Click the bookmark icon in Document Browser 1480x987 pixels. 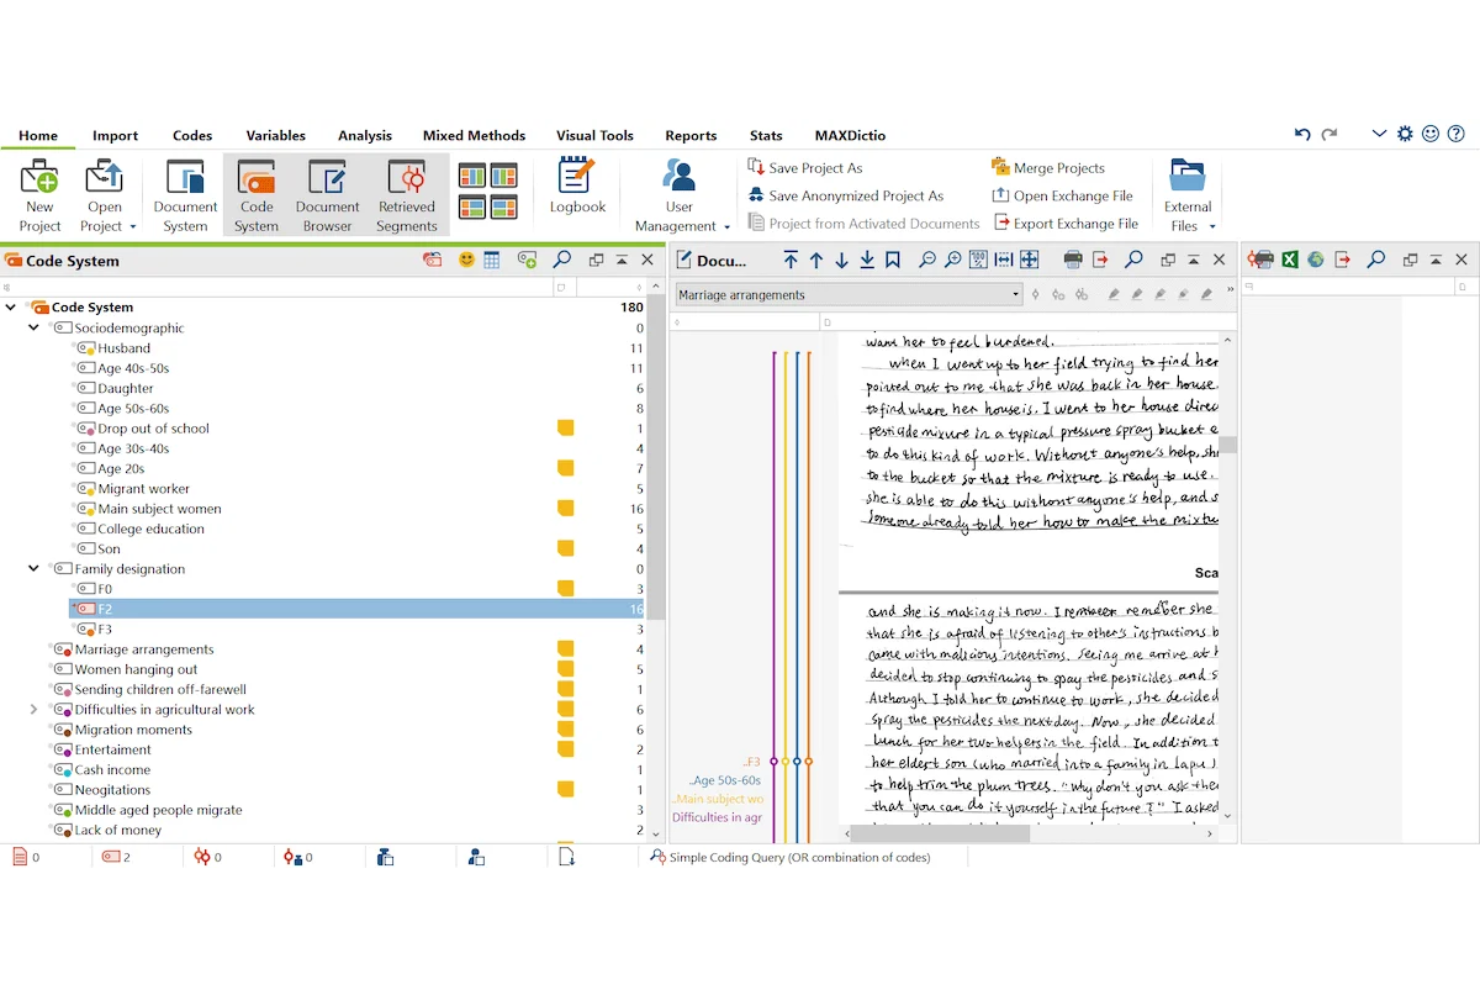(893, 260)
